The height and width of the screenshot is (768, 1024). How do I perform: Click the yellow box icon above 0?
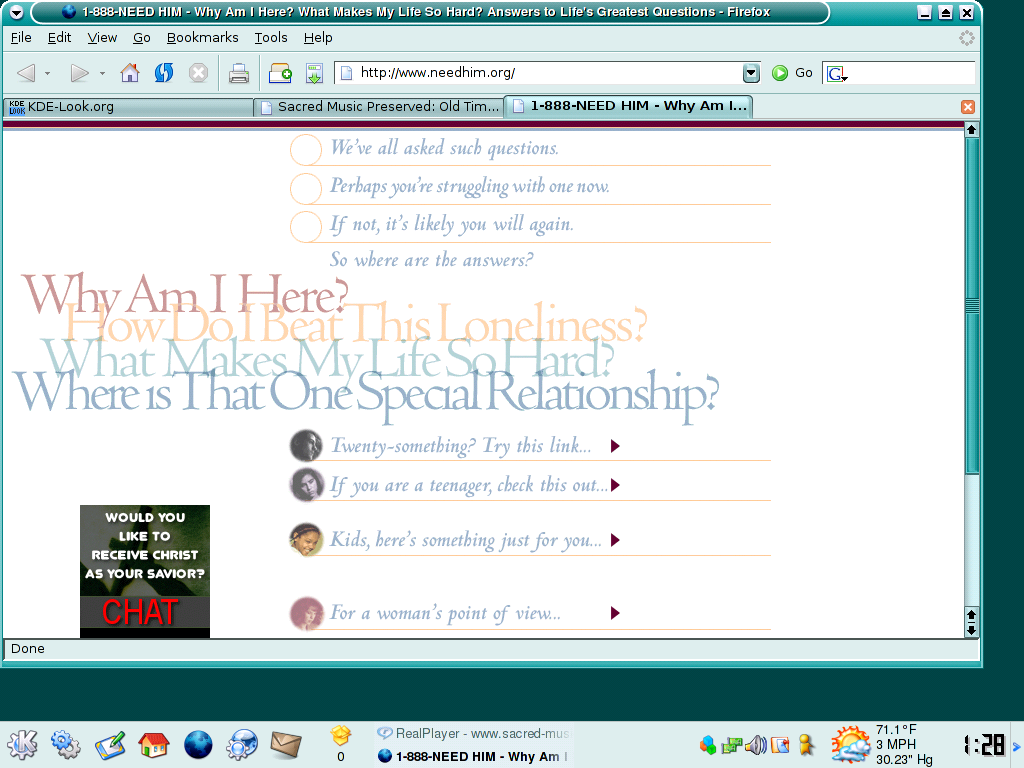pyautogui.click(x=340, y=736)
